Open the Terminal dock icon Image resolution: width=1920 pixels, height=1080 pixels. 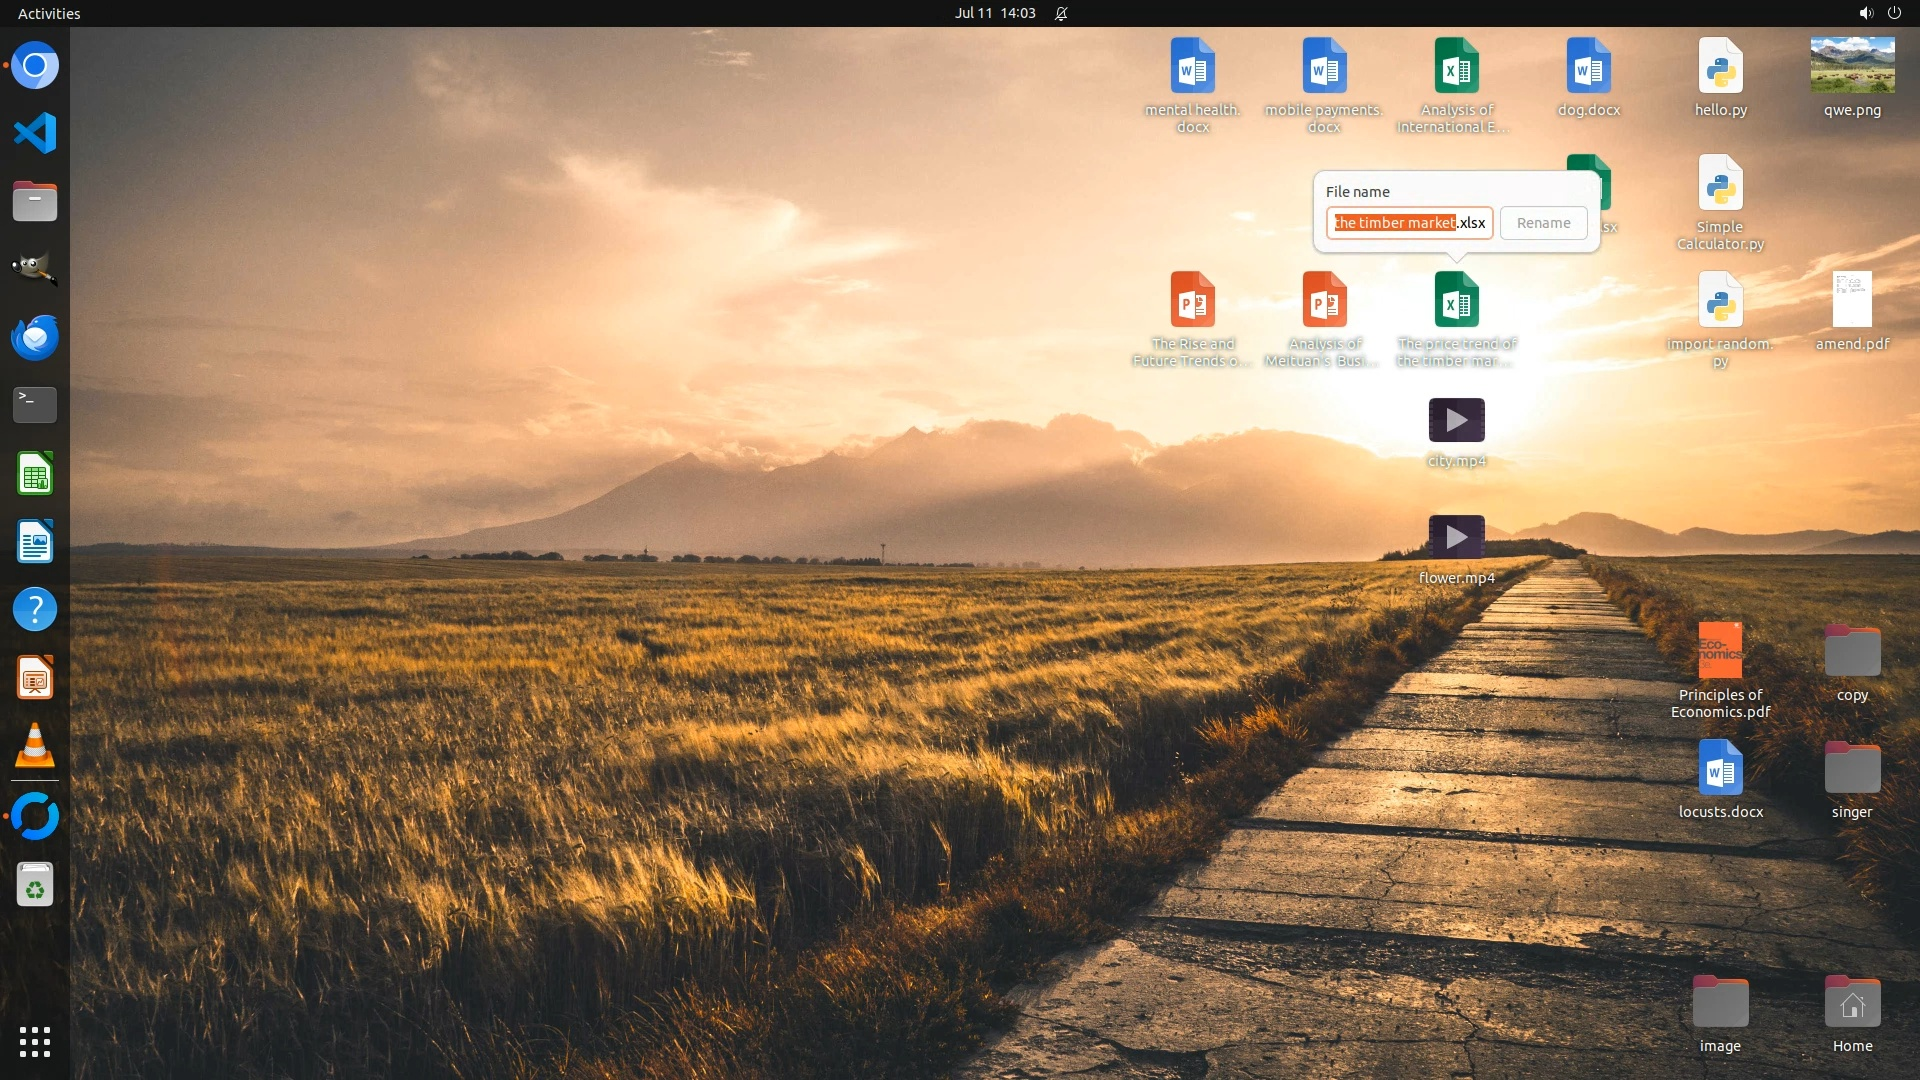pyautogui.click(x=35, y=404)
